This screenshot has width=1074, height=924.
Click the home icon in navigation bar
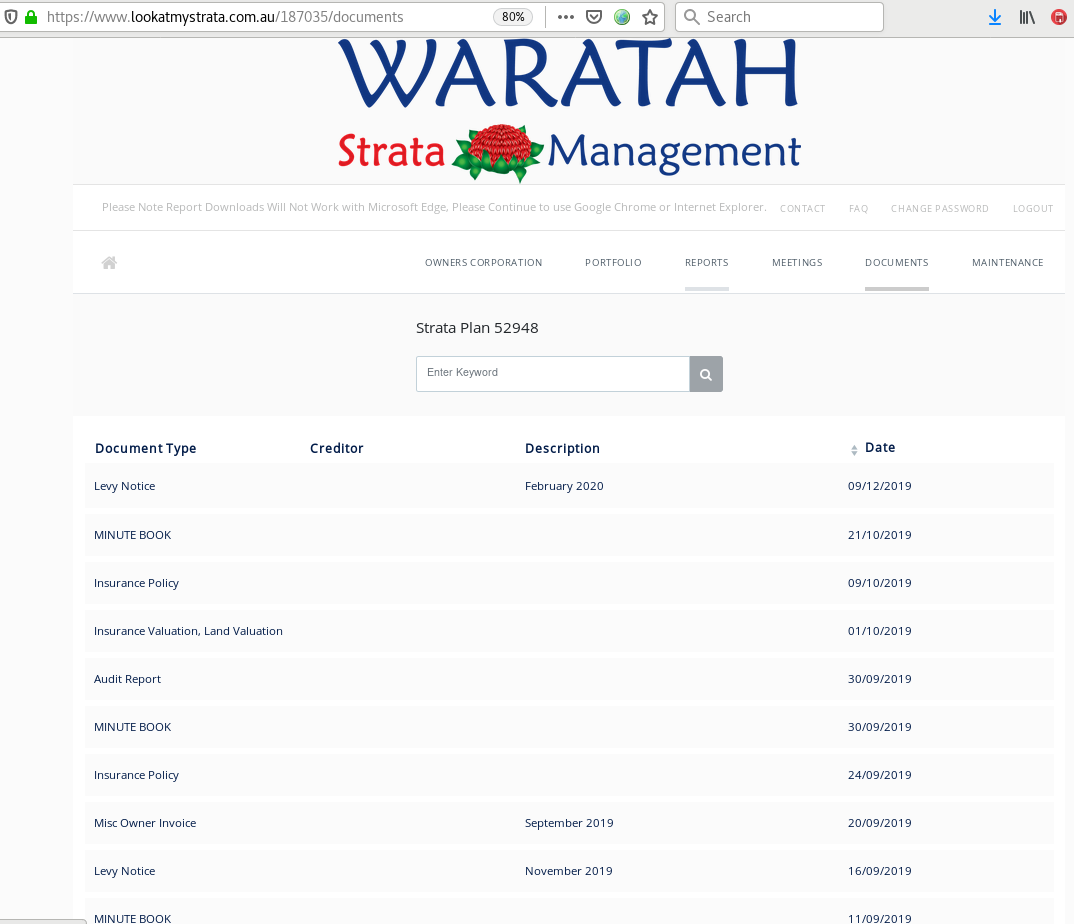pos(109,262)
